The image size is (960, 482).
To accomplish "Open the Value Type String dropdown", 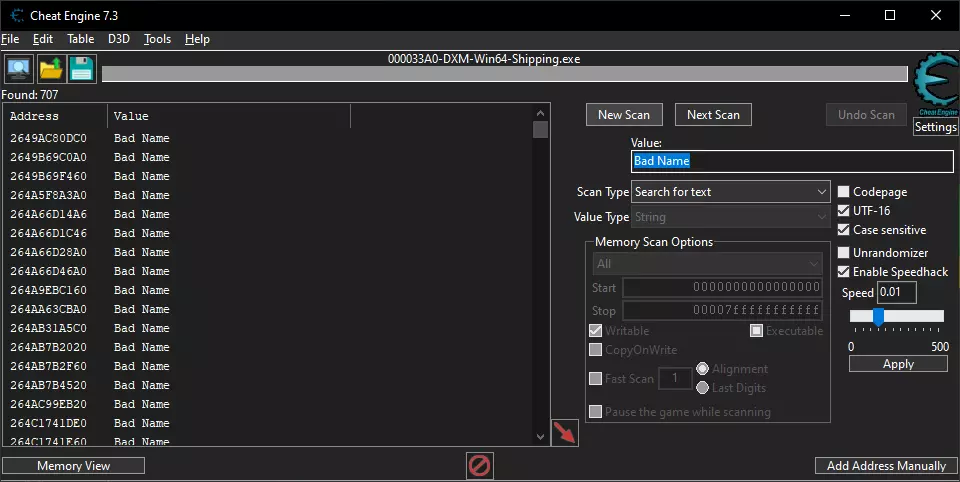I will 730,217.
